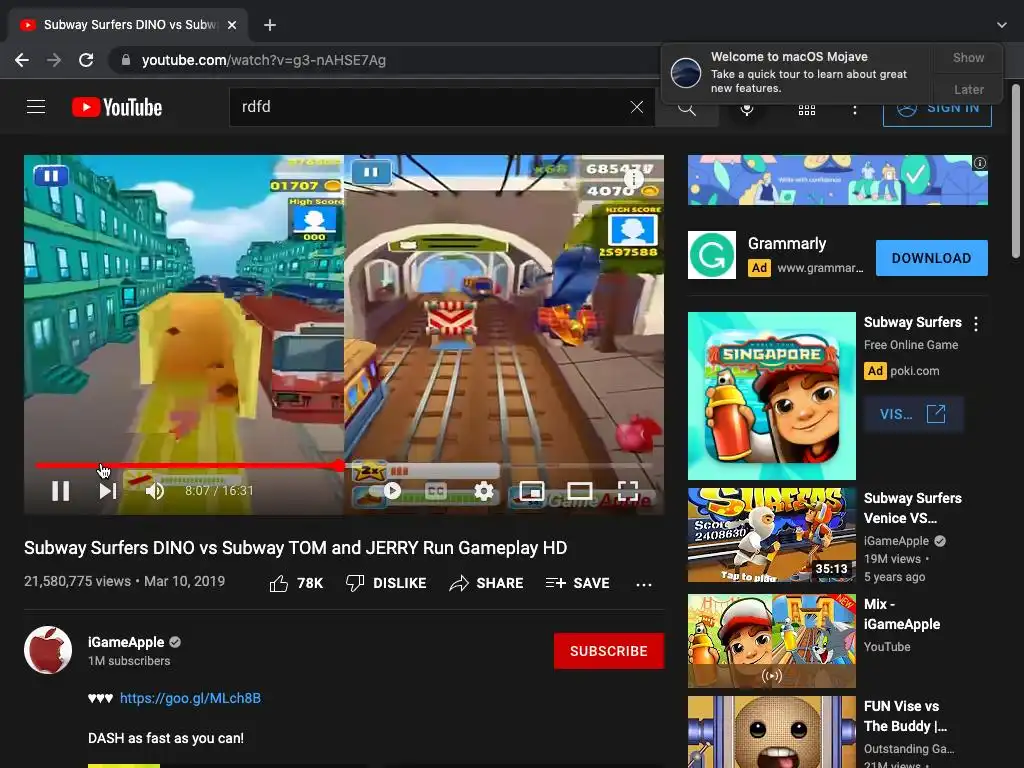Image resolution: width=1024 pixels, height=768 pixels.
Task: Go back in browser history
Action: pos(22,60)
